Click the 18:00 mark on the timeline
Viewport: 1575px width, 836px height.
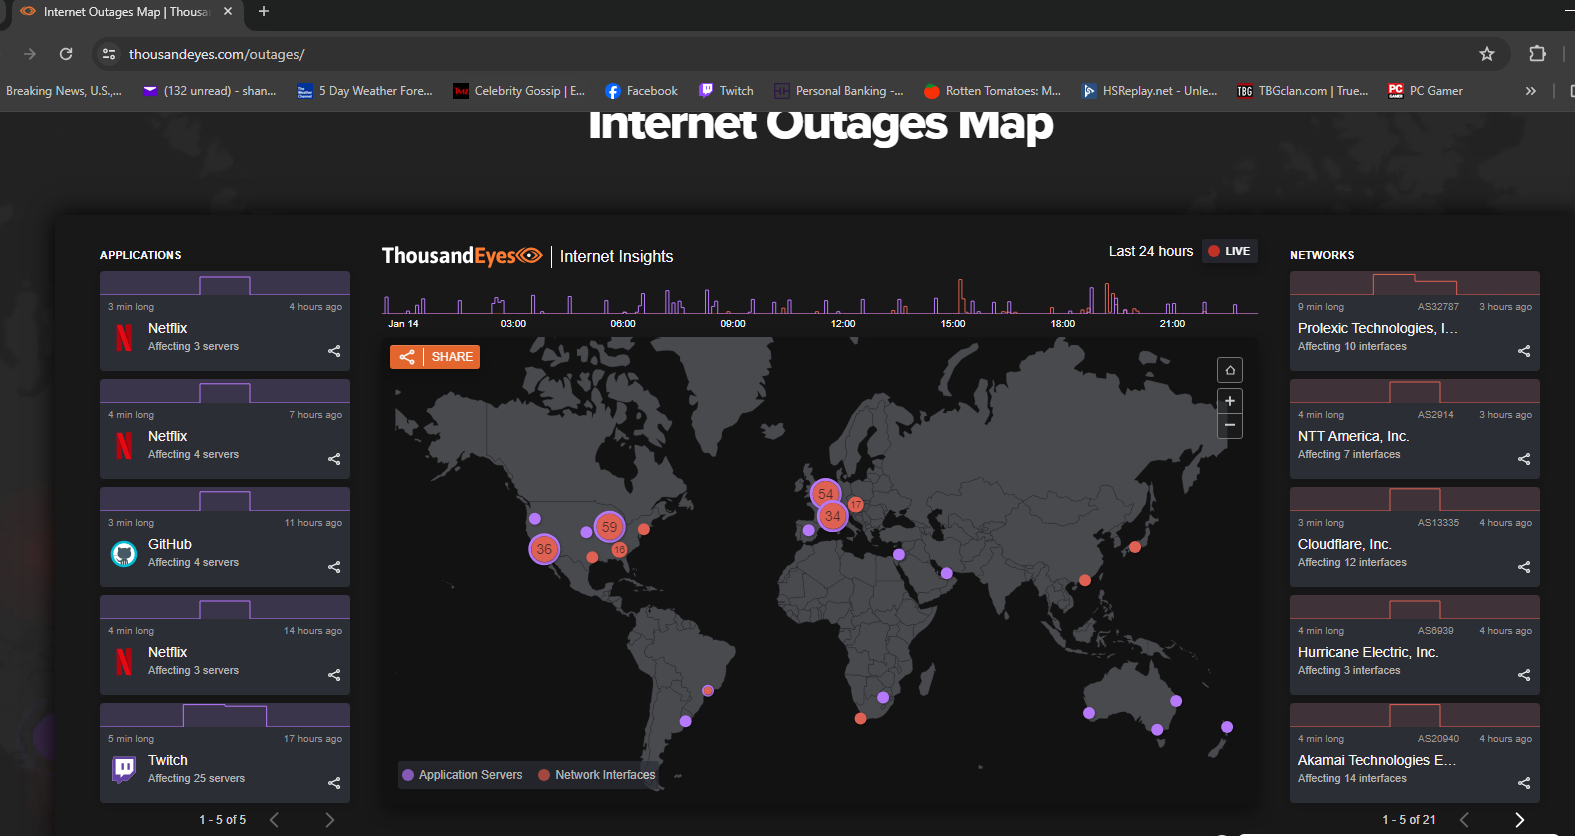coord(1063,324)
